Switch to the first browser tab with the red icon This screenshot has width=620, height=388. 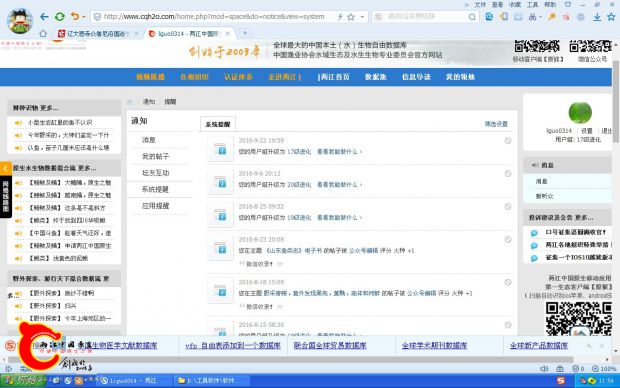(99, 34)
